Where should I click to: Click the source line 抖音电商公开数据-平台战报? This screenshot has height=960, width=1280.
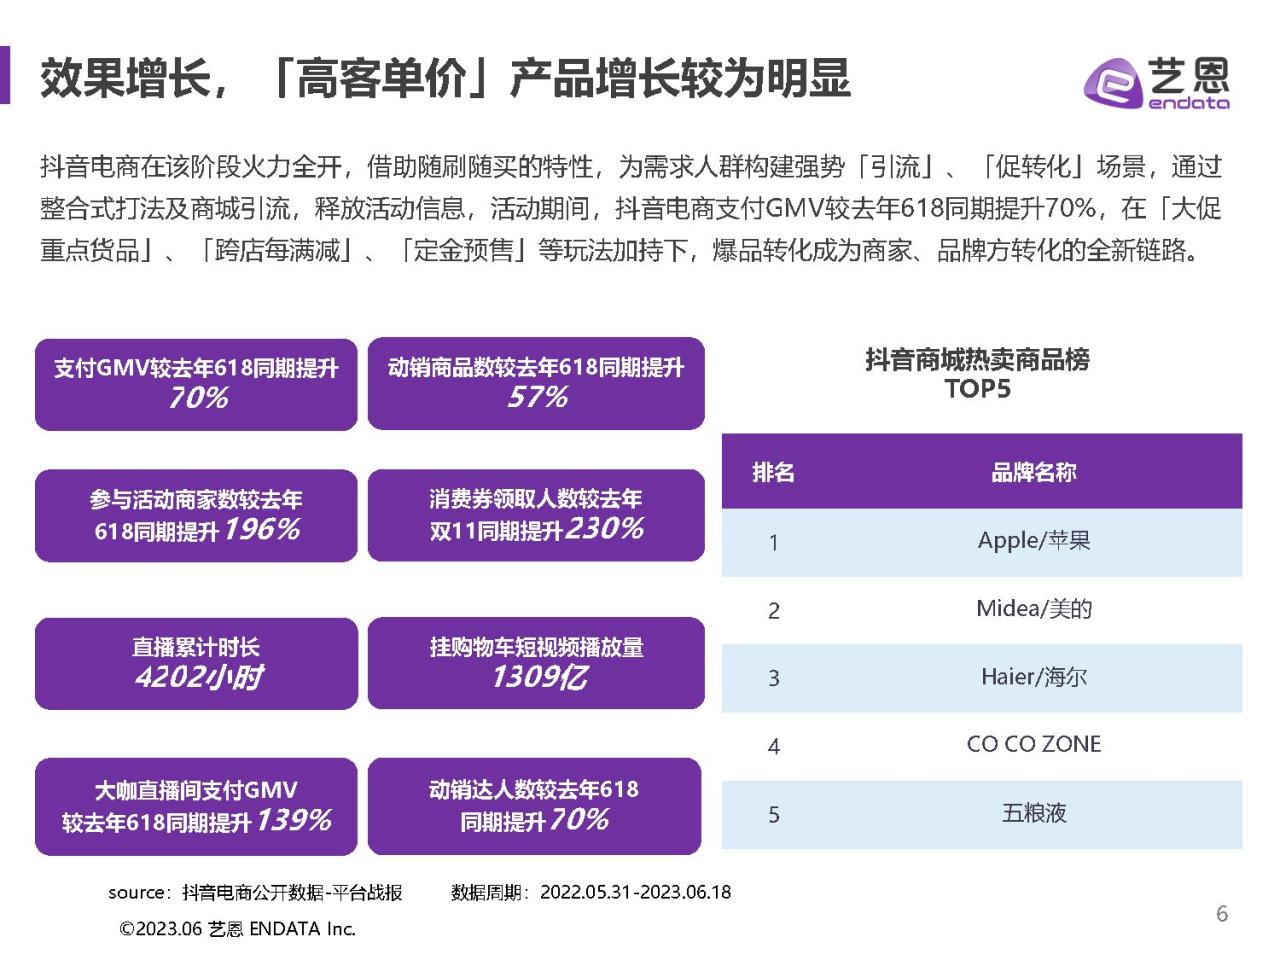[255, 892]
